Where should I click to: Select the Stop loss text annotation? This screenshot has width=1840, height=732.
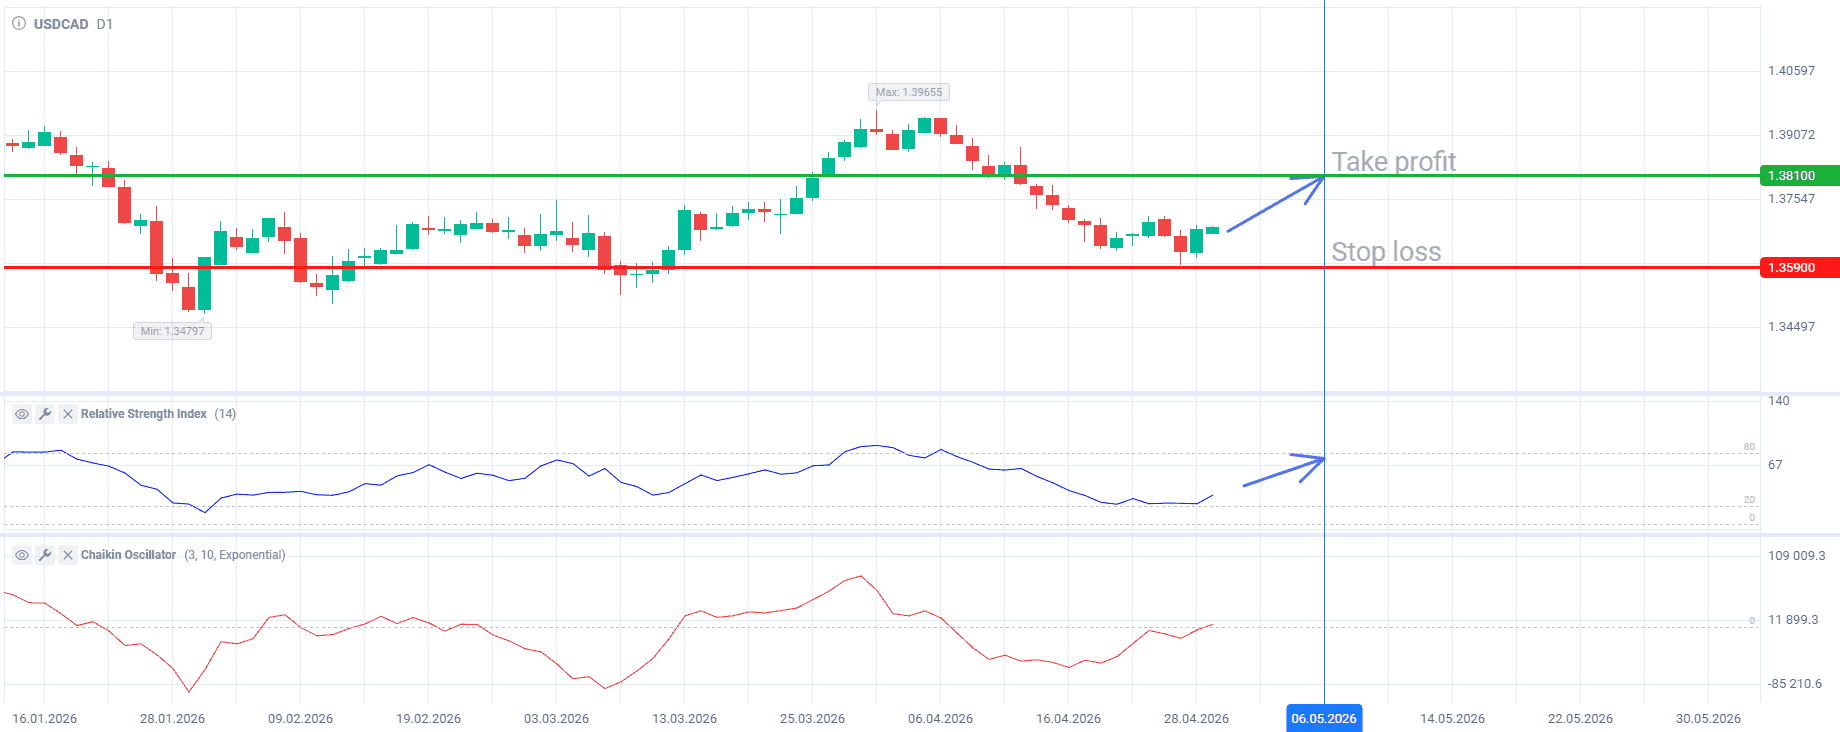tap(1386, 252)
